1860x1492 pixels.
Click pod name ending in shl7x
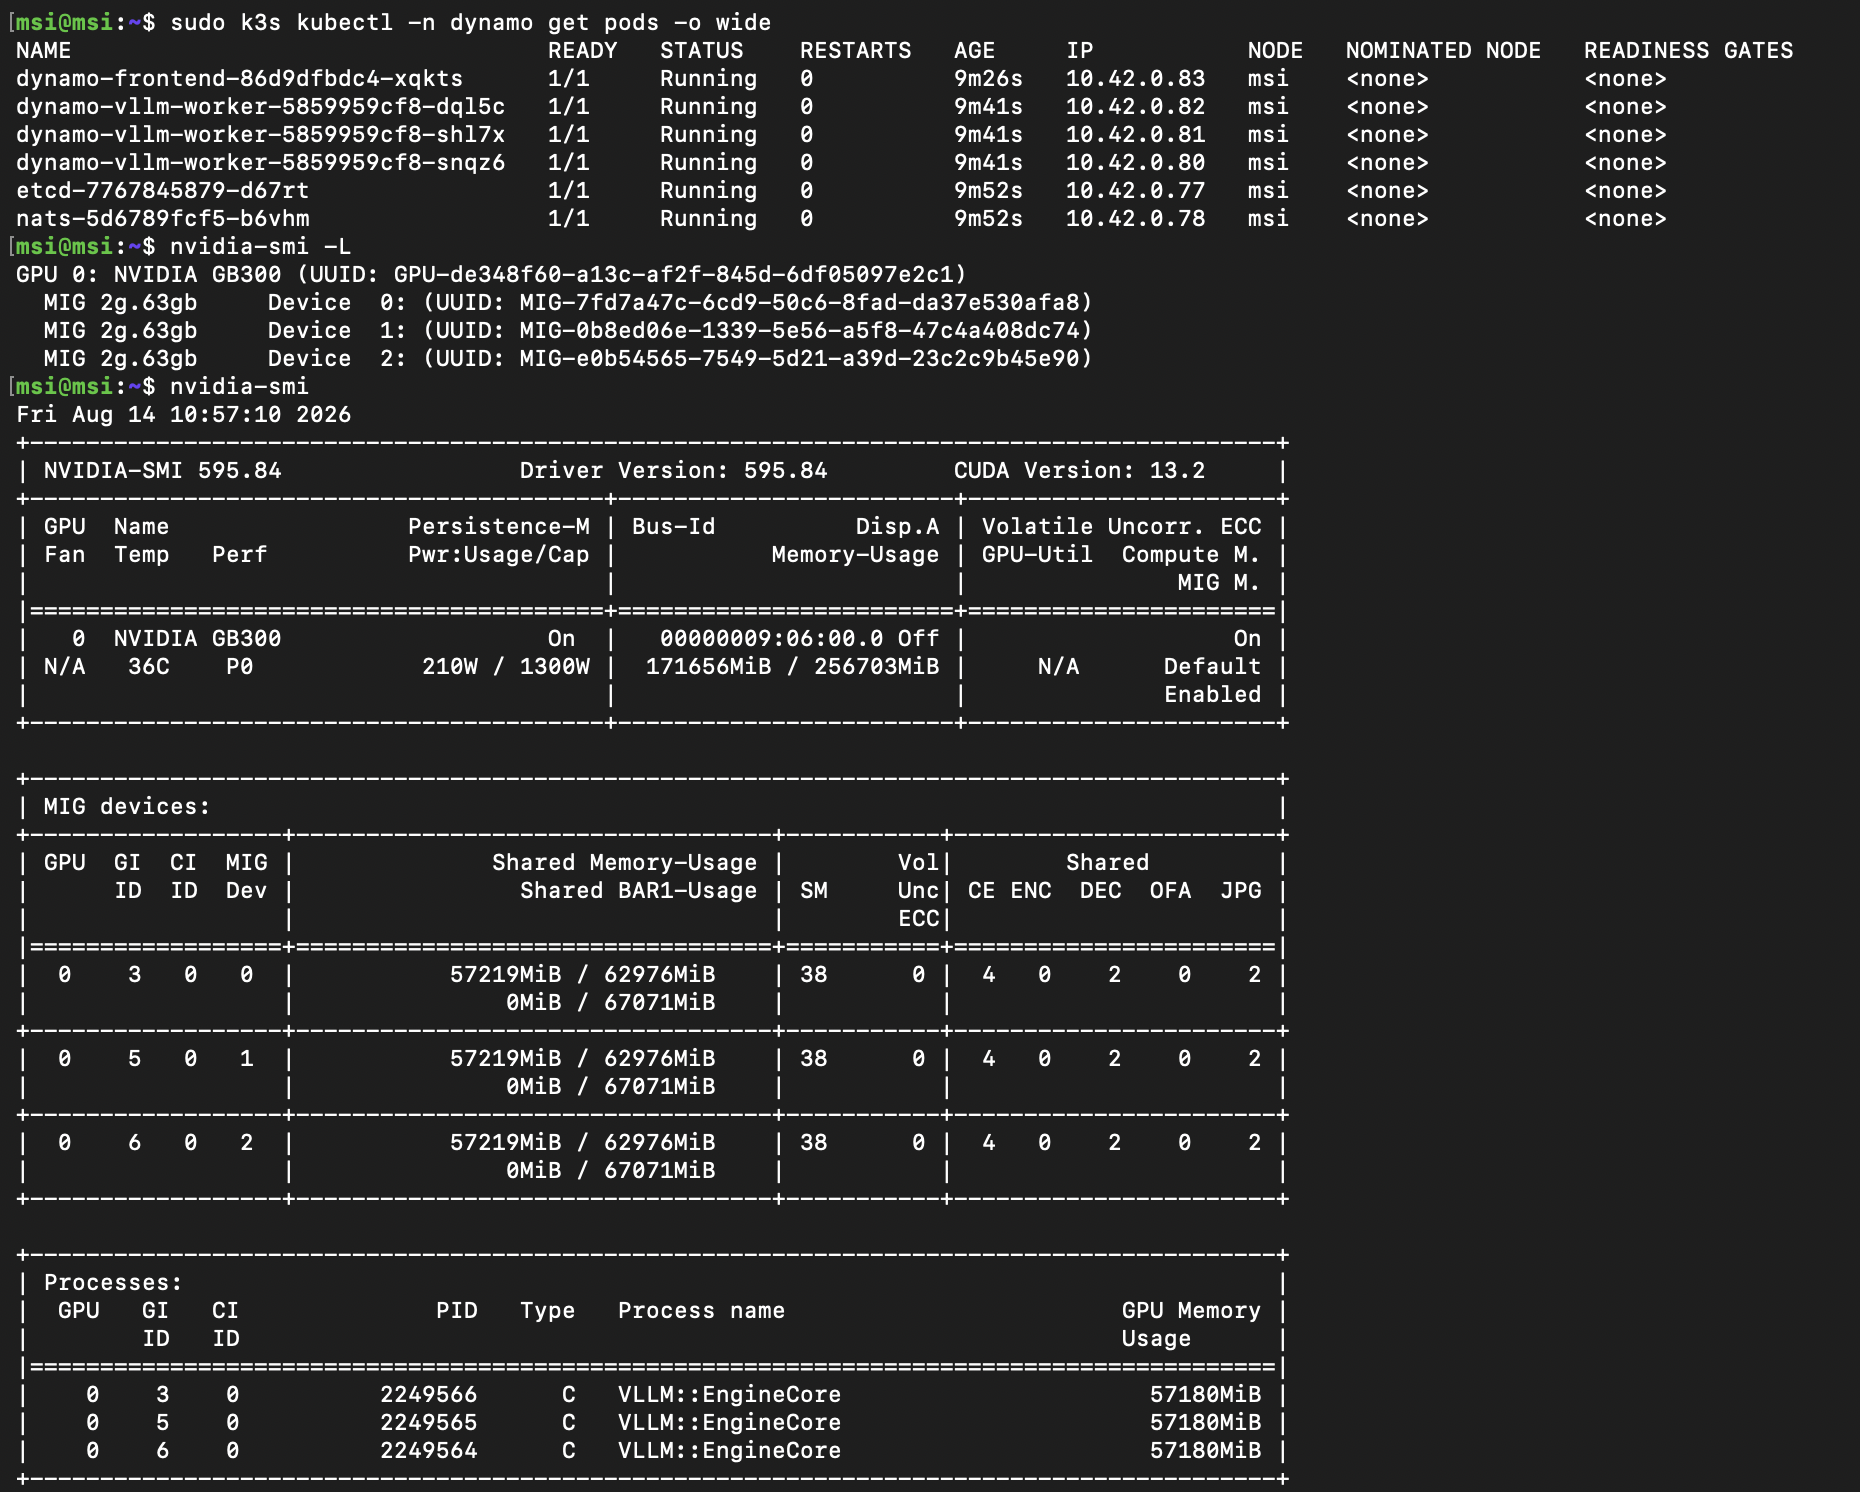click(261, 134)
